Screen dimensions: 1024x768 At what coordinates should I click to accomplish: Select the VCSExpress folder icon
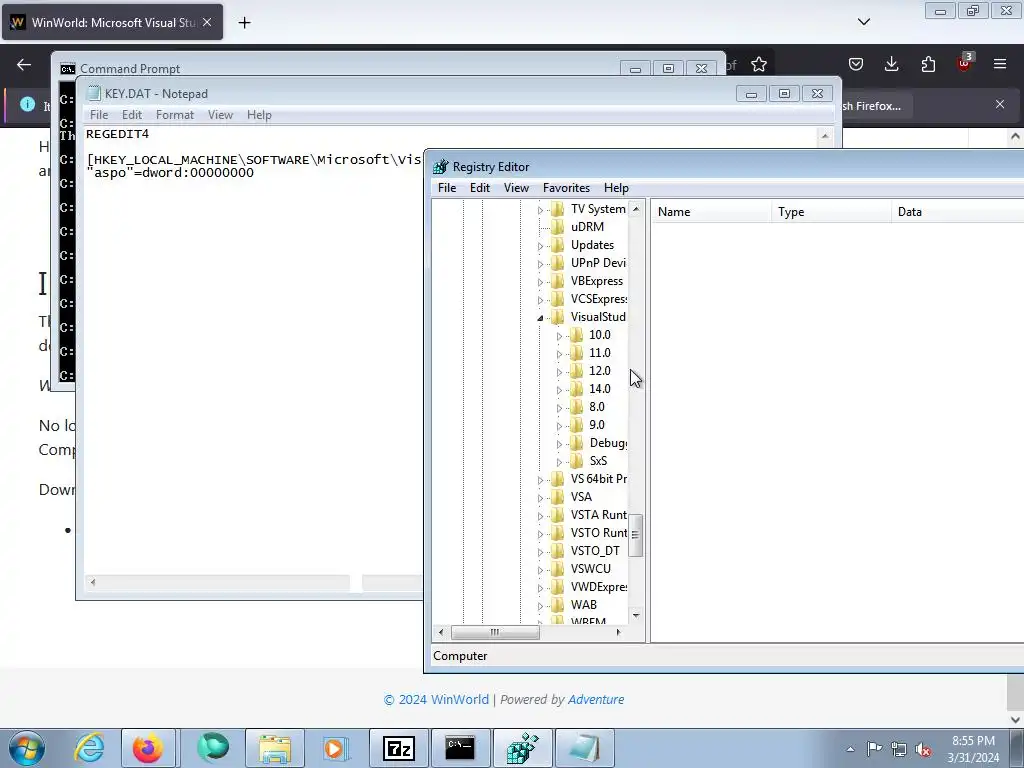(557, 298)
